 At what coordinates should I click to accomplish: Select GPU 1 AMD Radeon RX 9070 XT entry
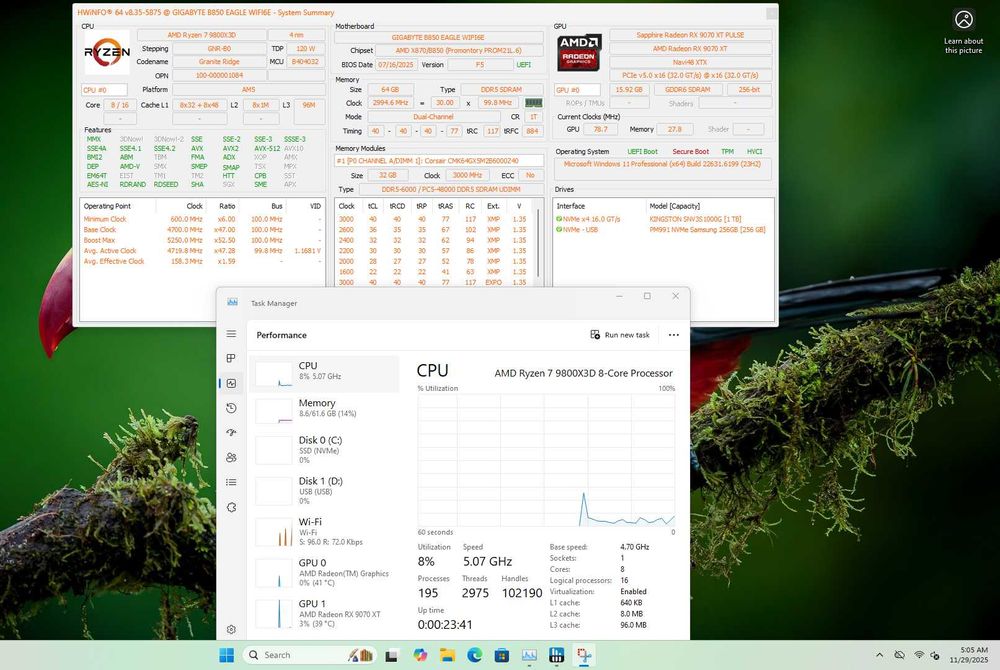point(325,613)
